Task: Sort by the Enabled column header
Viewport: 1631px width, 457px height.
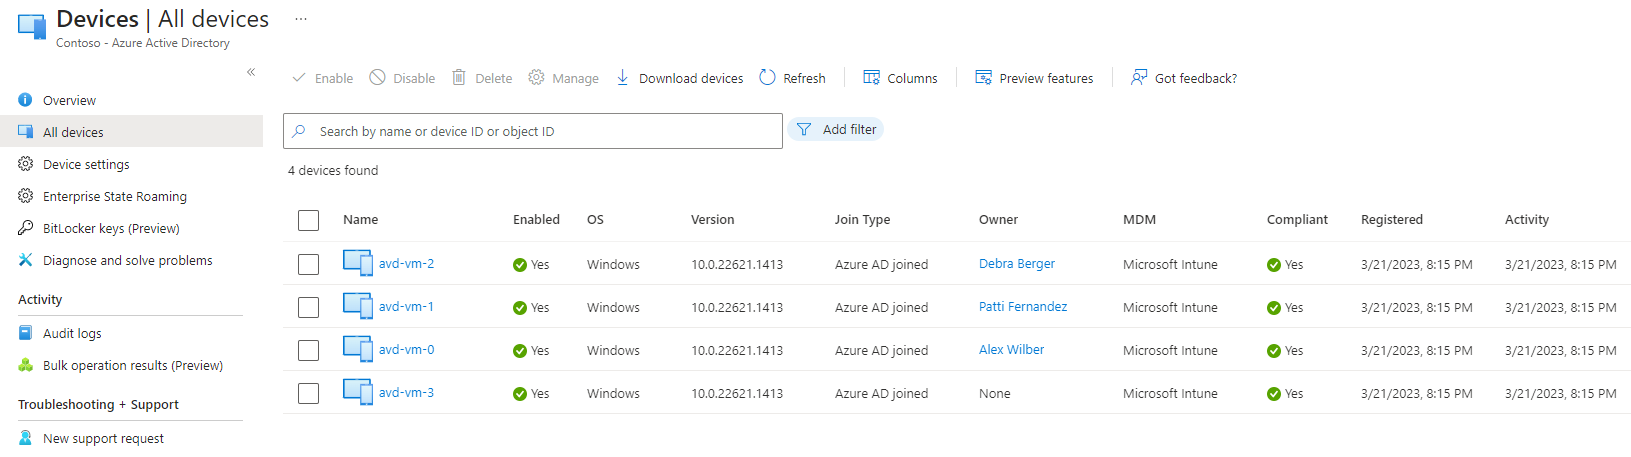Action: 536,220
